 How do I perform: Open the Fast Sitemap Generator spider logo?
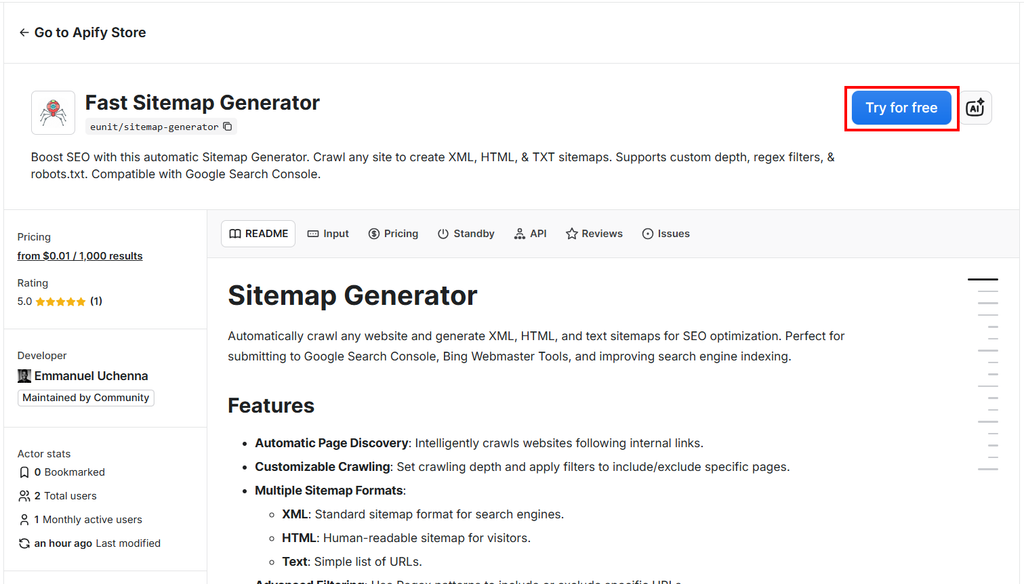(53, 112)
